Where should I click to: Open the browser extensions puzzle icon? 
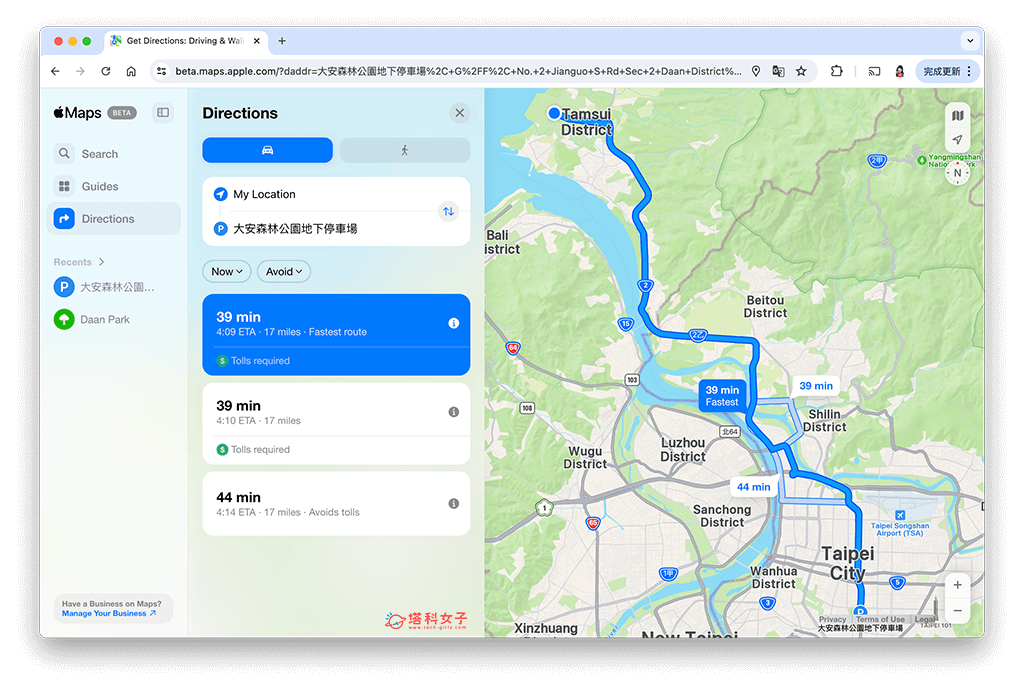tap(837, 71)
